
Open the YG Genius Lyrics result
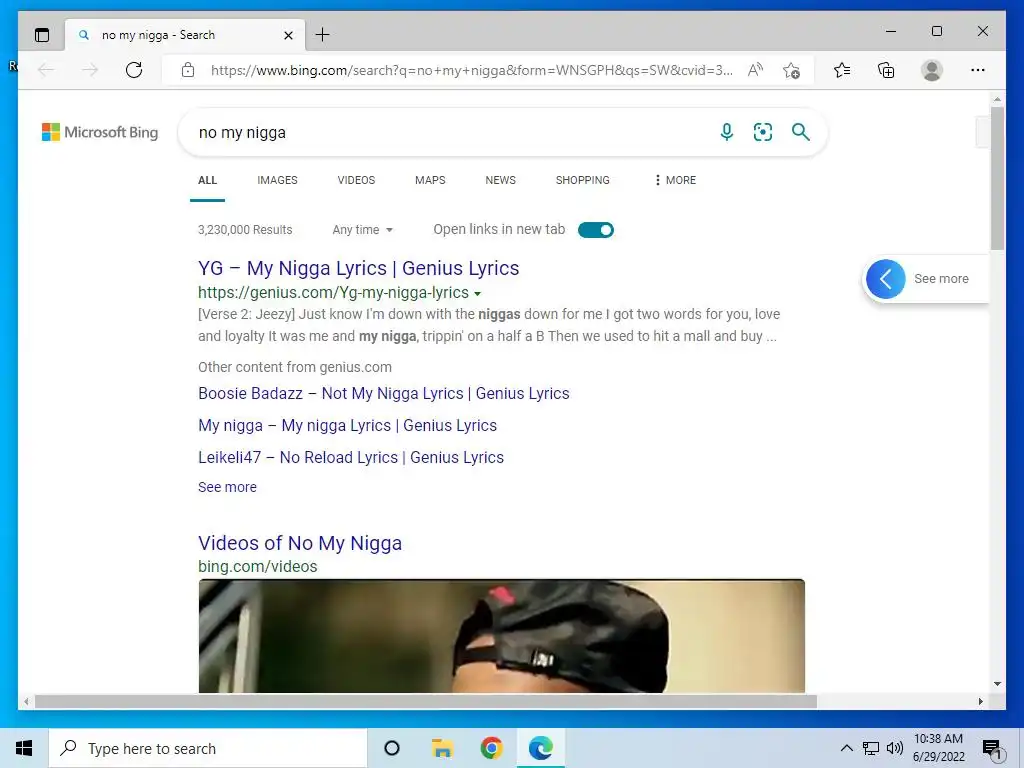coord(359,268)
